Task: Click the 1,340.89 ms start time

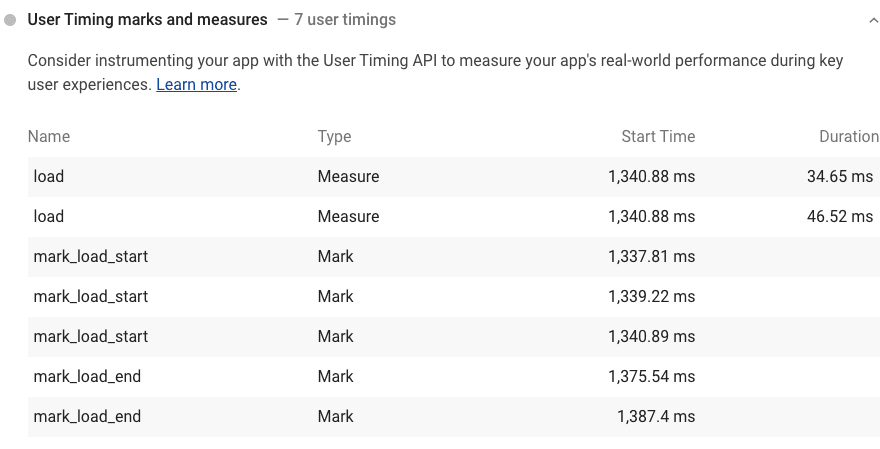Action: (x=651, y=337)
